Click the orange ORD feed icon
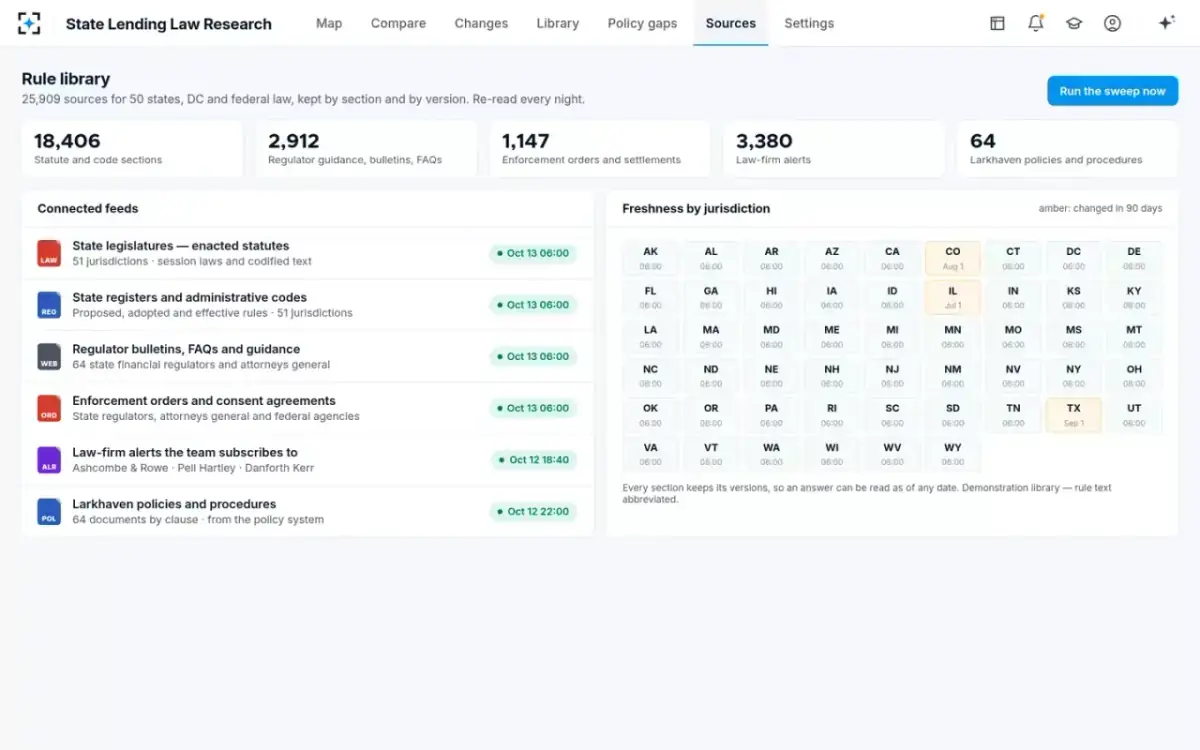 pos(49,408)
